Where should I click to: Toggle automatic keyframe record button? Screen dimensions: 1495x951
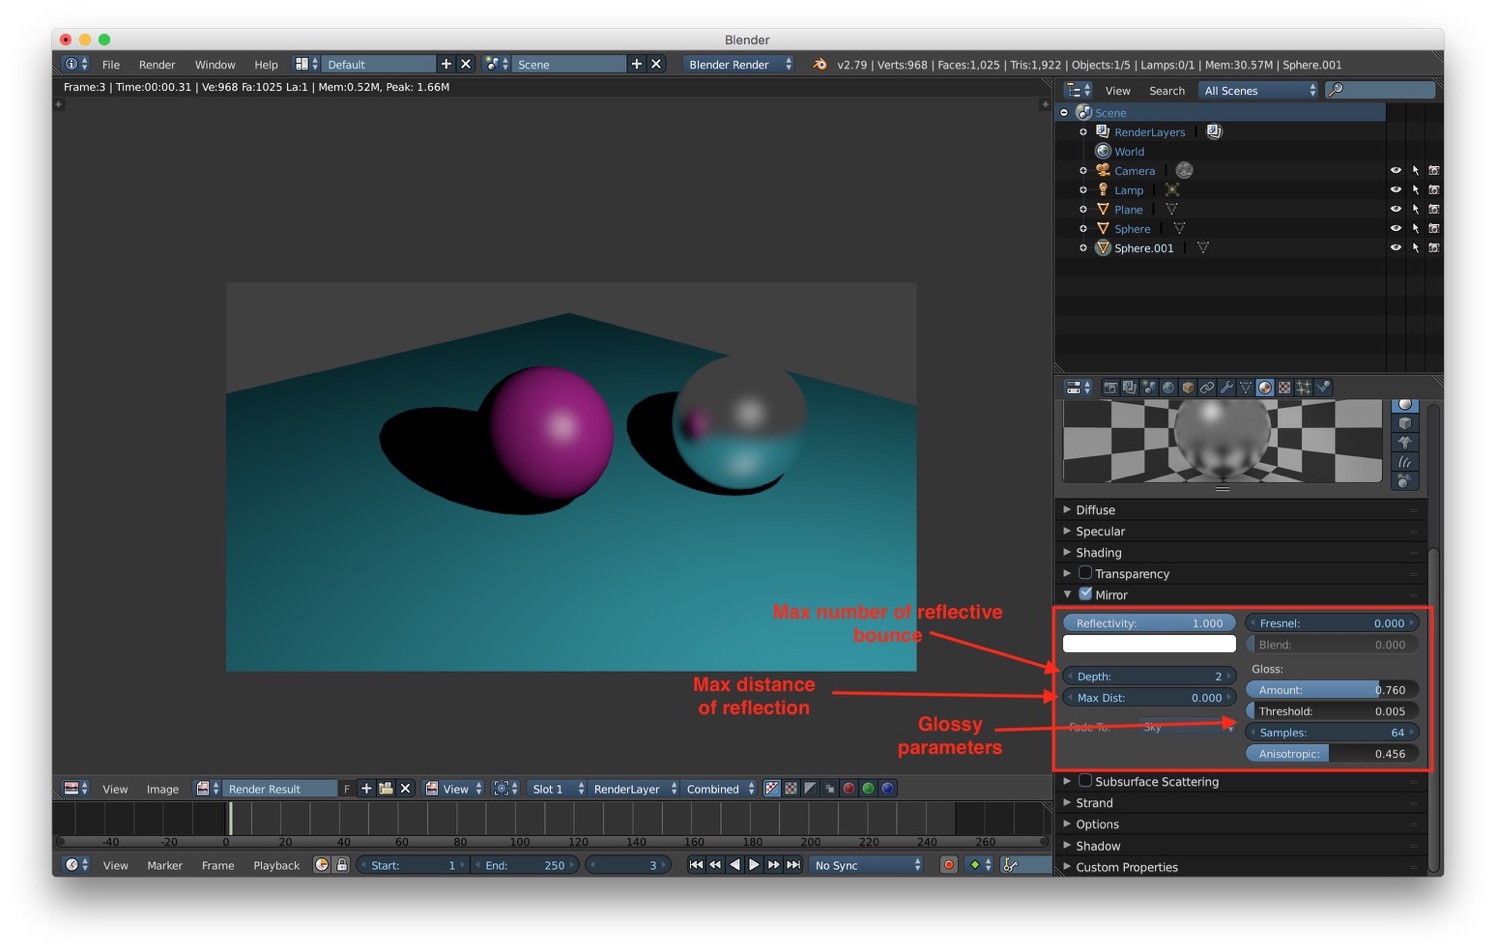948,864
